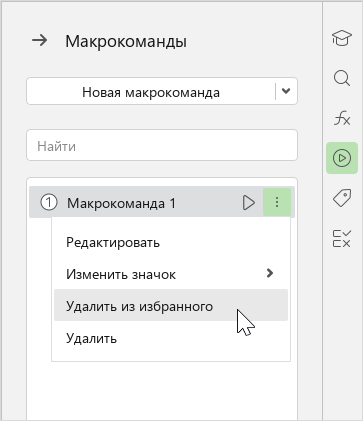Image resolution: width=363 pixels, height=421 pixels.
Task: Collapse the Макрокоманды panel with the arrow
Action: [39, 41]
